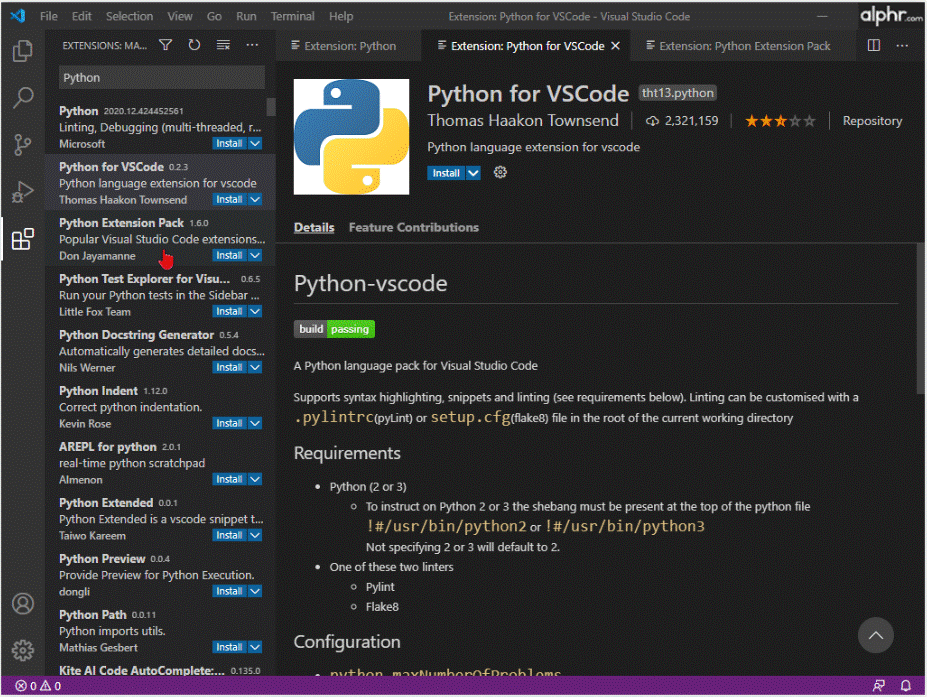927x697 pixels.
Task: Click the star rating of the extension
Action: (780, 121)
